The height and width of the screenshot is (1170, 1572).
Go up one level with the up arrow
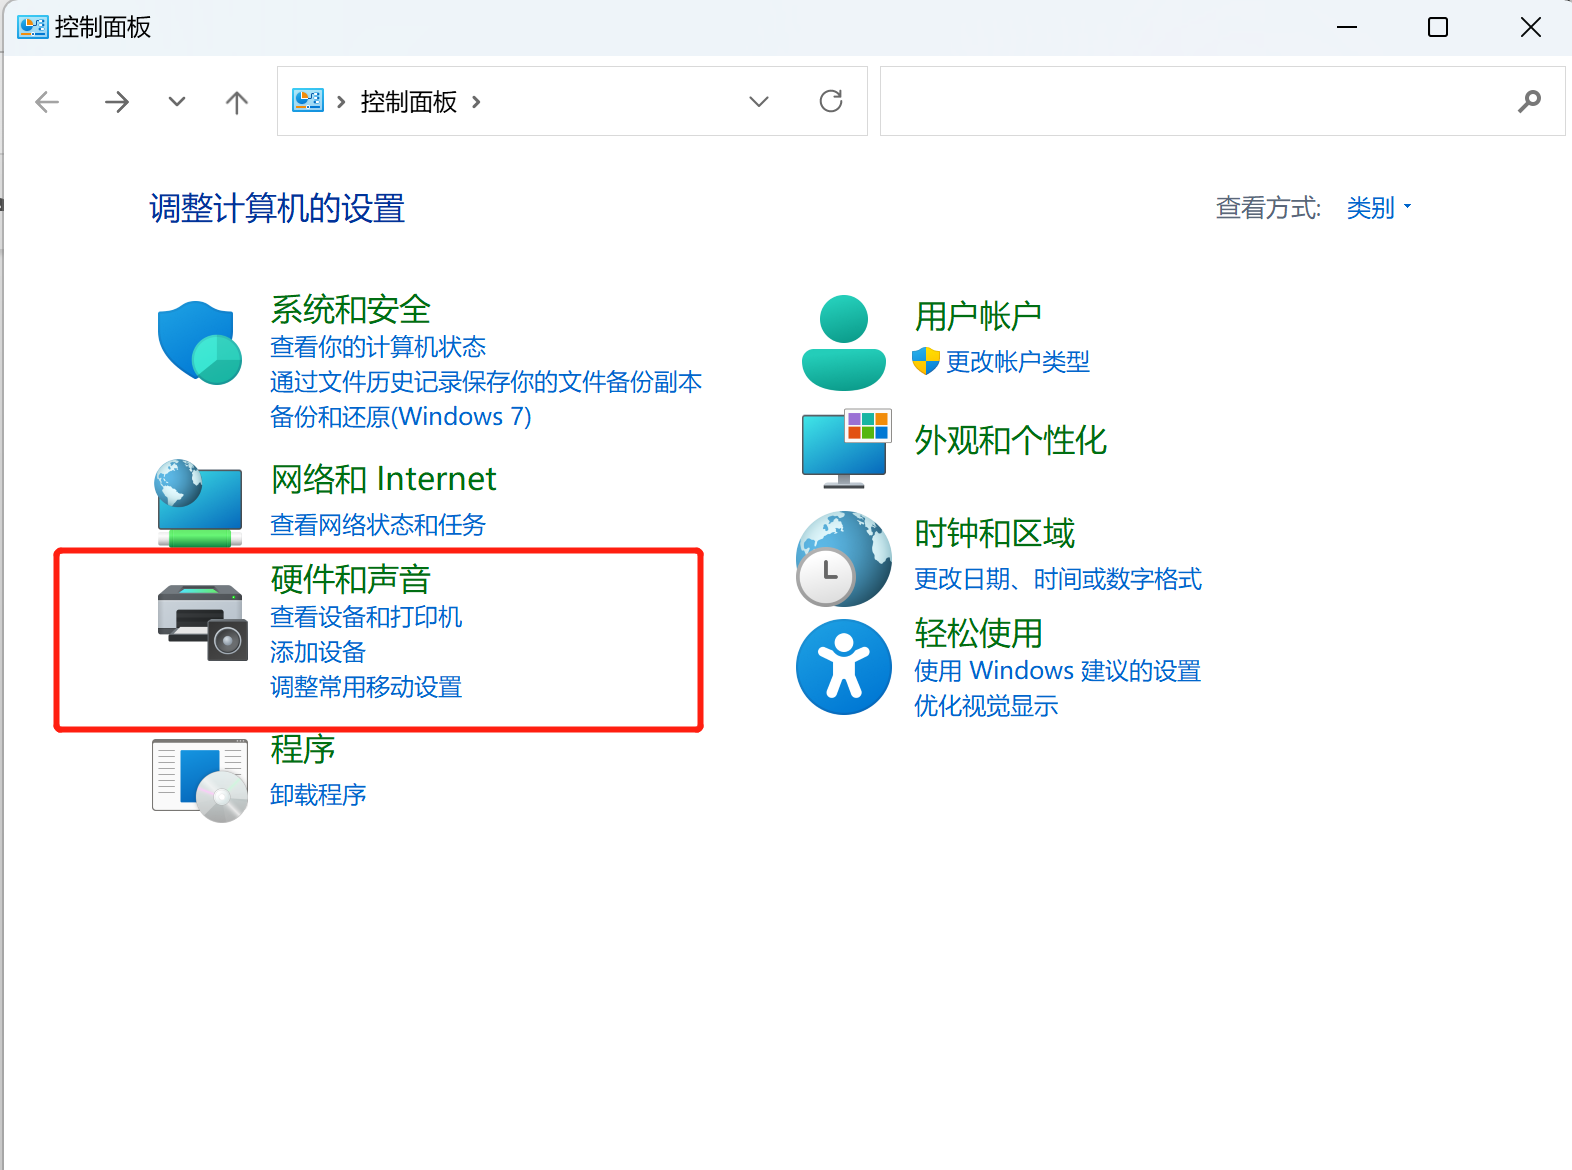(237, 101)
